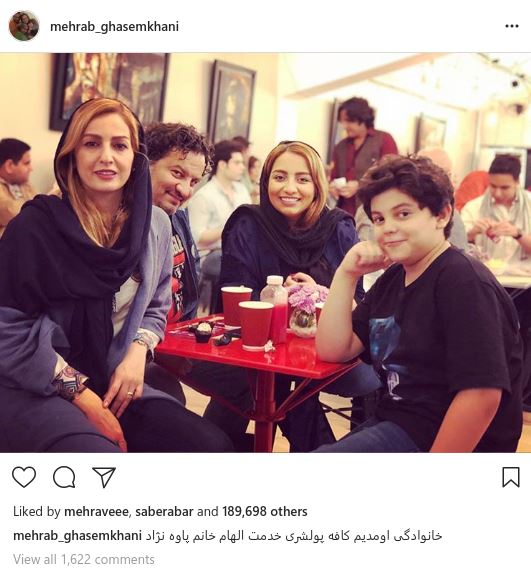The width and height of the screenshot is (531, 574).
Task: View all 1,622 comments
Action: (84, 559)
